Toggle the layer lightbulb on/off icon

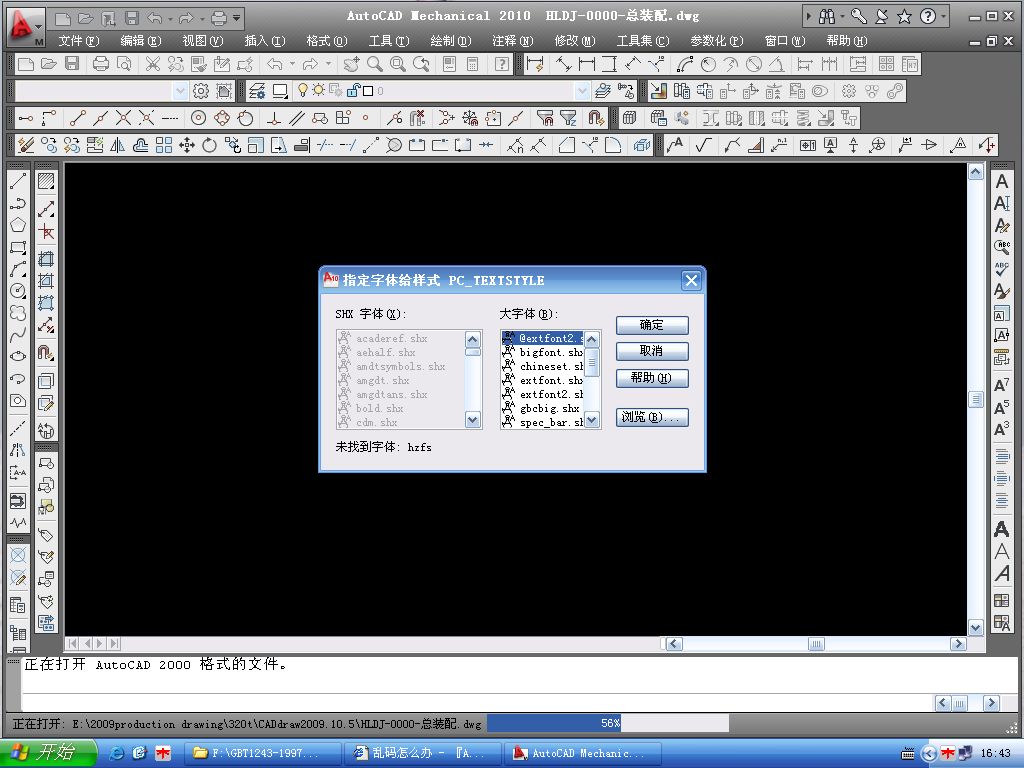(x=302, y=90)
